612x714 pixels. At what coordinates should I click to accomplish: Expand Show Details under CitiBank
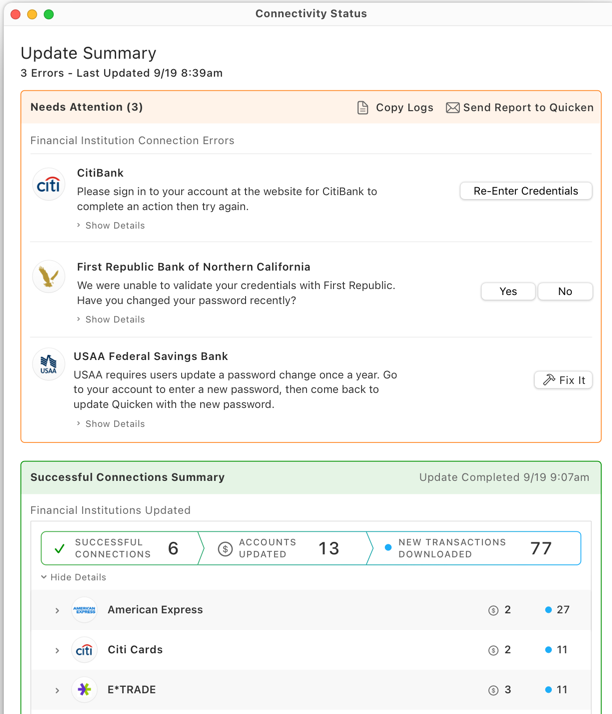point(111,226)
